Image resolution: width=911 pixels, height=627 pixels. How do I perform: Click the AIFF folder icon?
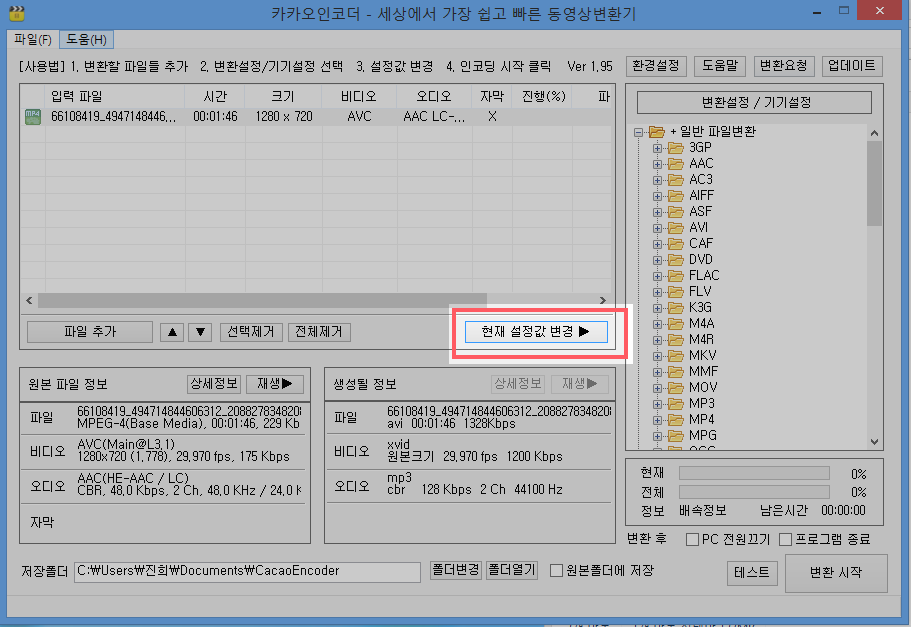[675, 196]
